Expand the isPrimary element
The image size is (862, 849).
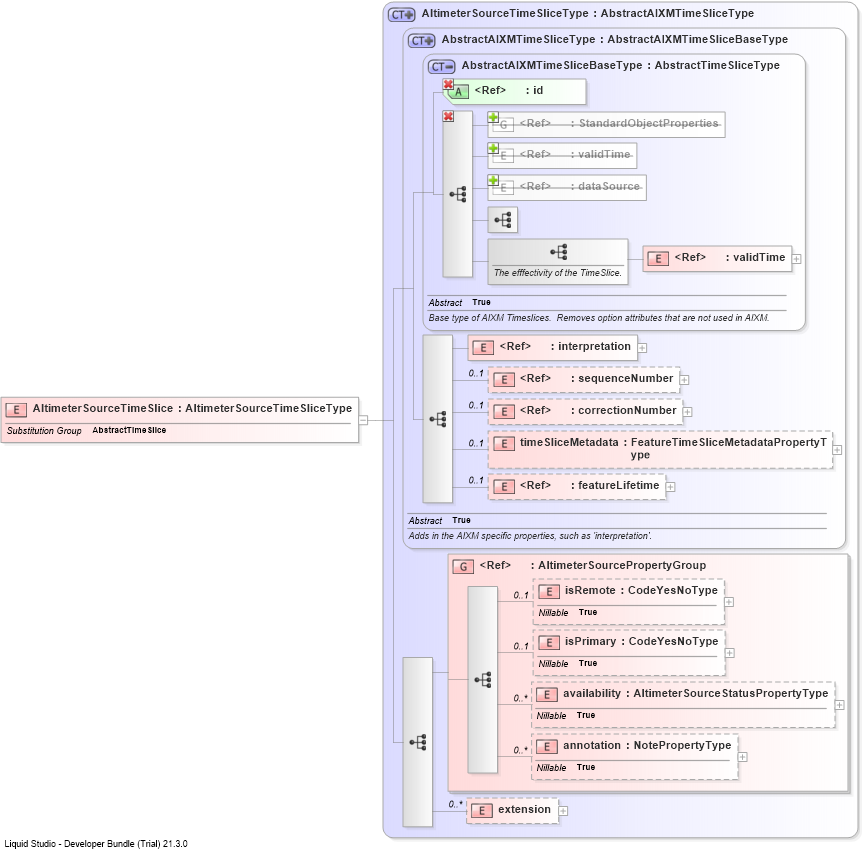point(730,653)
